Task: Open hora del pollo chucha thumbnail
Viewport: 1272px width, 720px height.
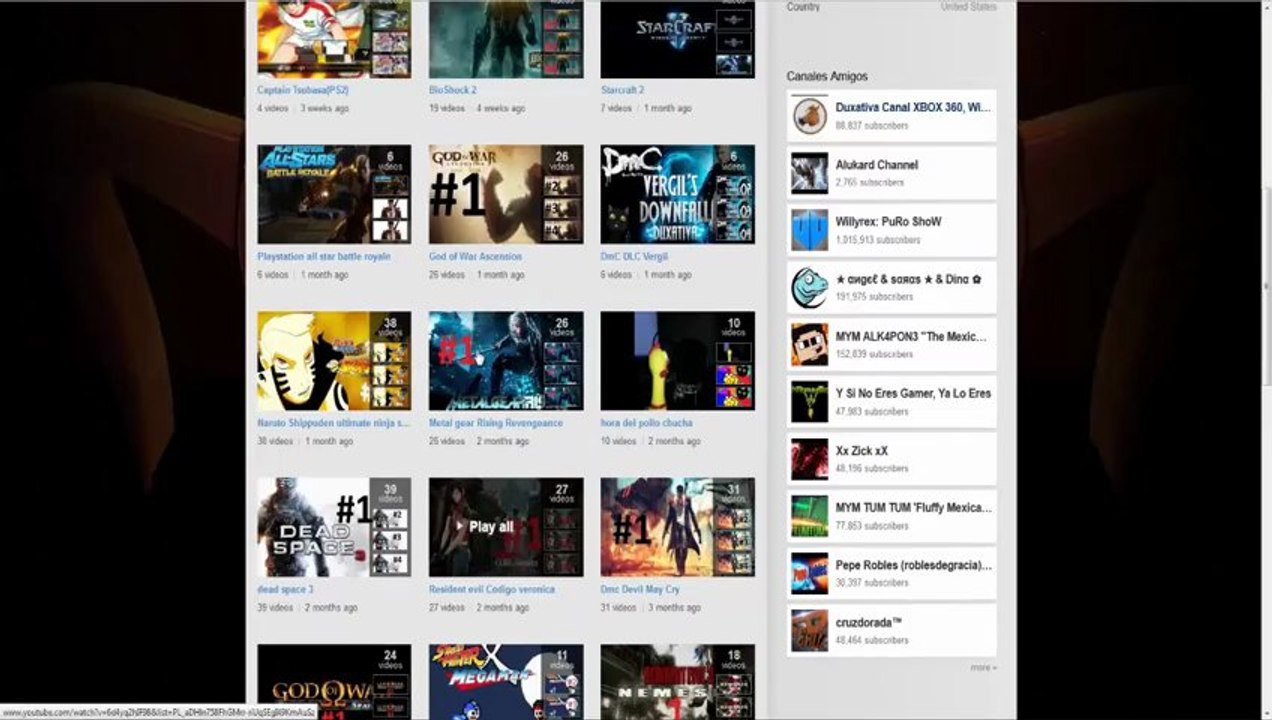Action: (x=678, y=360)
